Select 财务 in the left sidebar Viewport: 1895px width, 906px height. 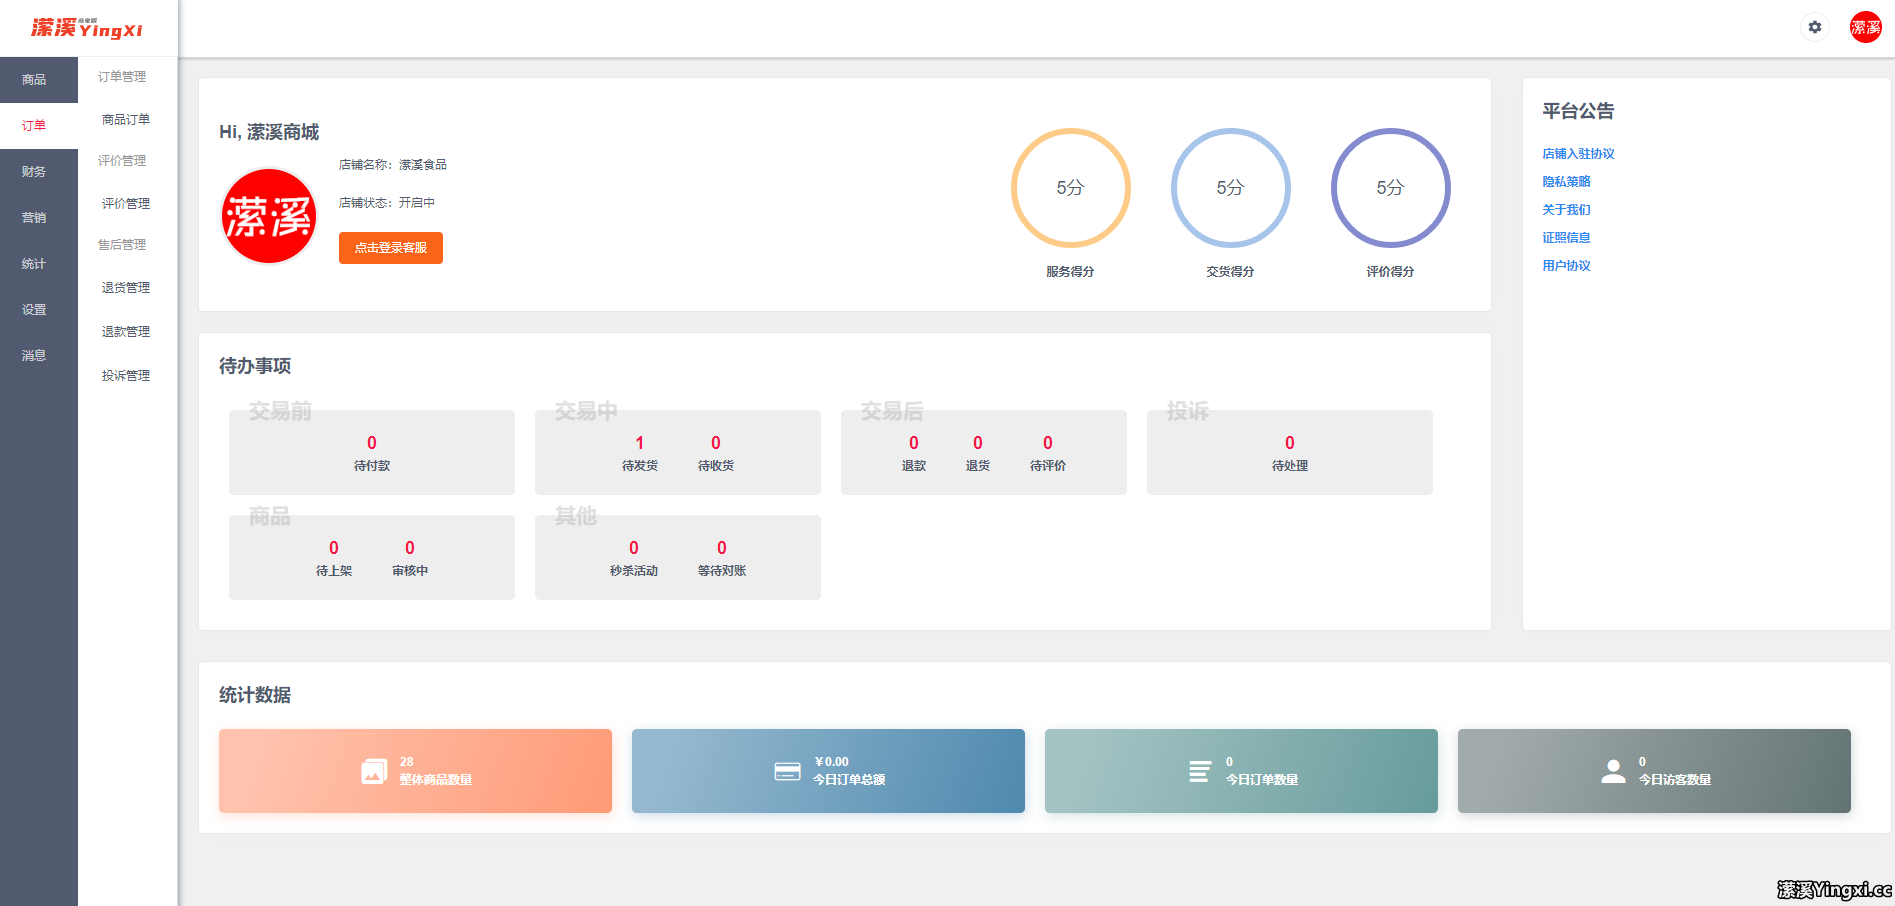[x=34, y=172]
